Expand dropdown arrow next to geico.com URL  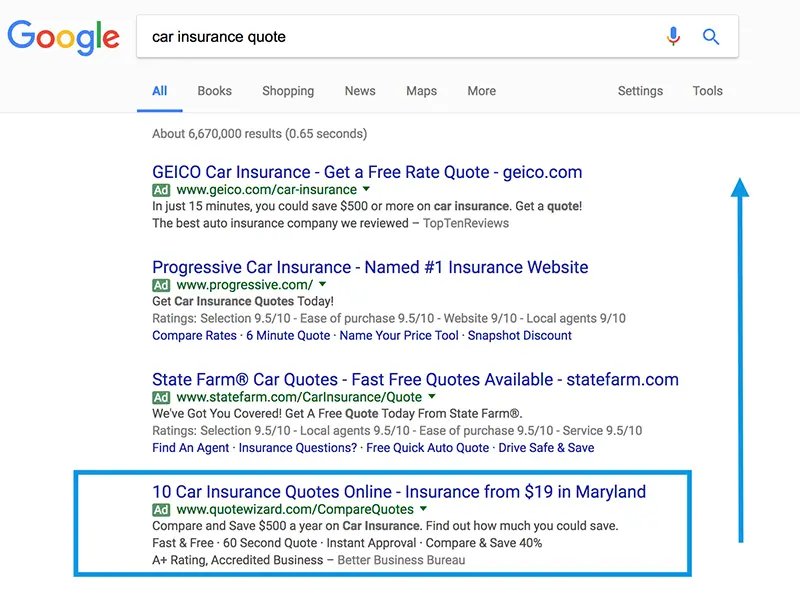pos(366,189)
